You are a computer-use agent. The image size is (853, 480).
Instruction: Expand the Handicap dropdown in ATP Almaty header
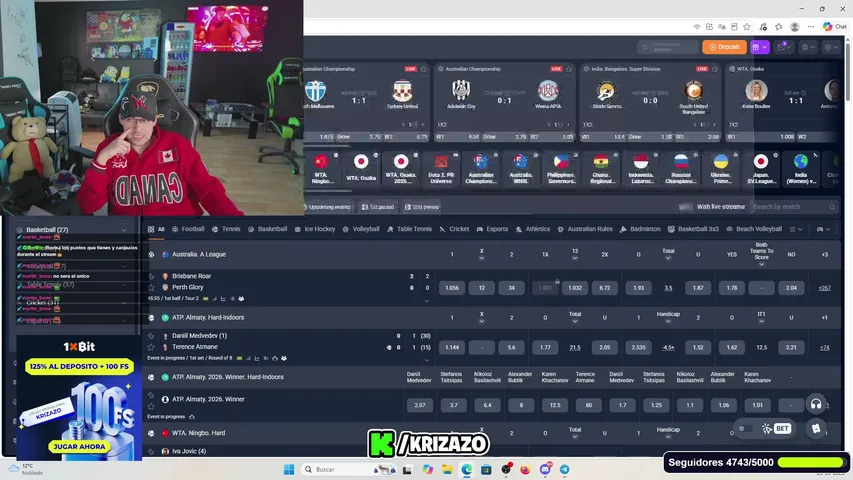[x=668, y=321]
